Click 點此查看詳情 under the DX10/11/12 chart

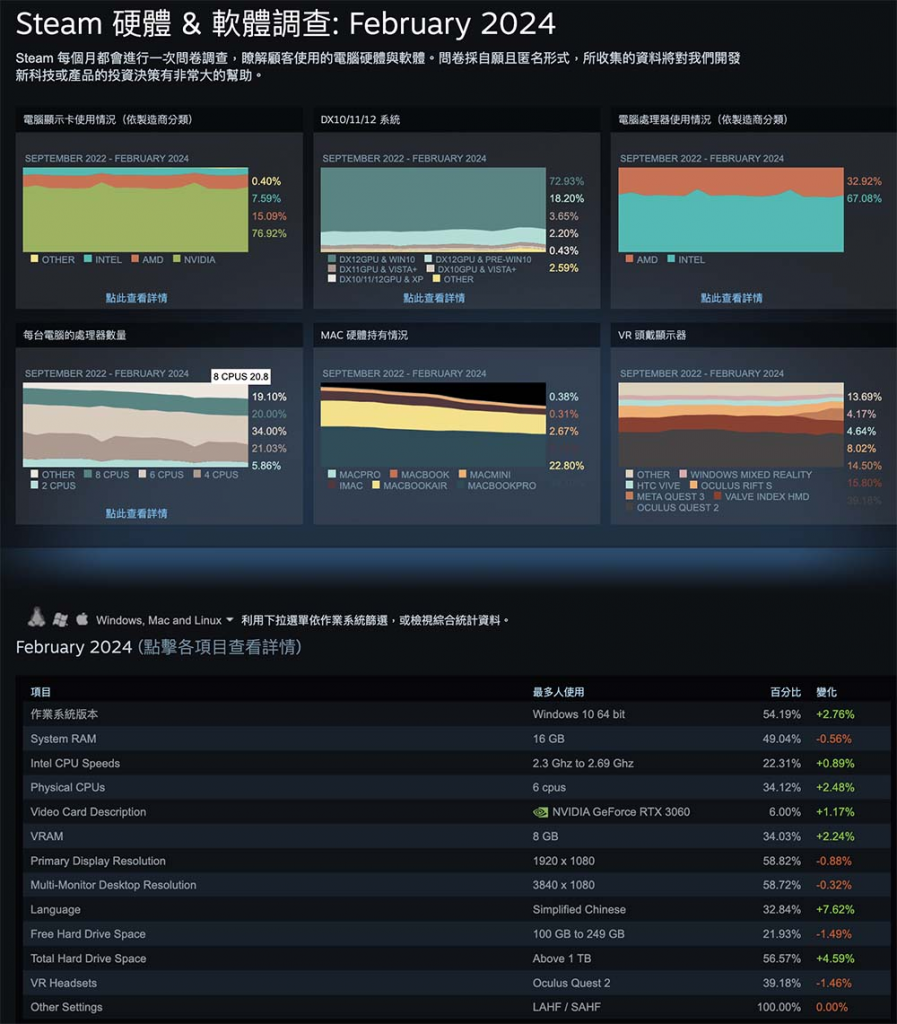coord(434,298)
